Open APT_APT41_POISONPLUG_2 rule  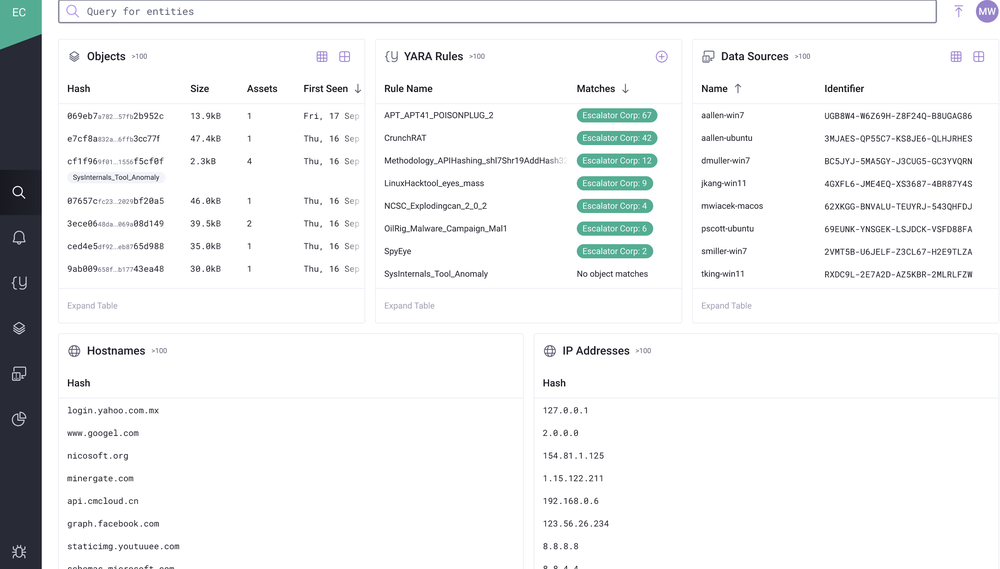pos(439,115)
